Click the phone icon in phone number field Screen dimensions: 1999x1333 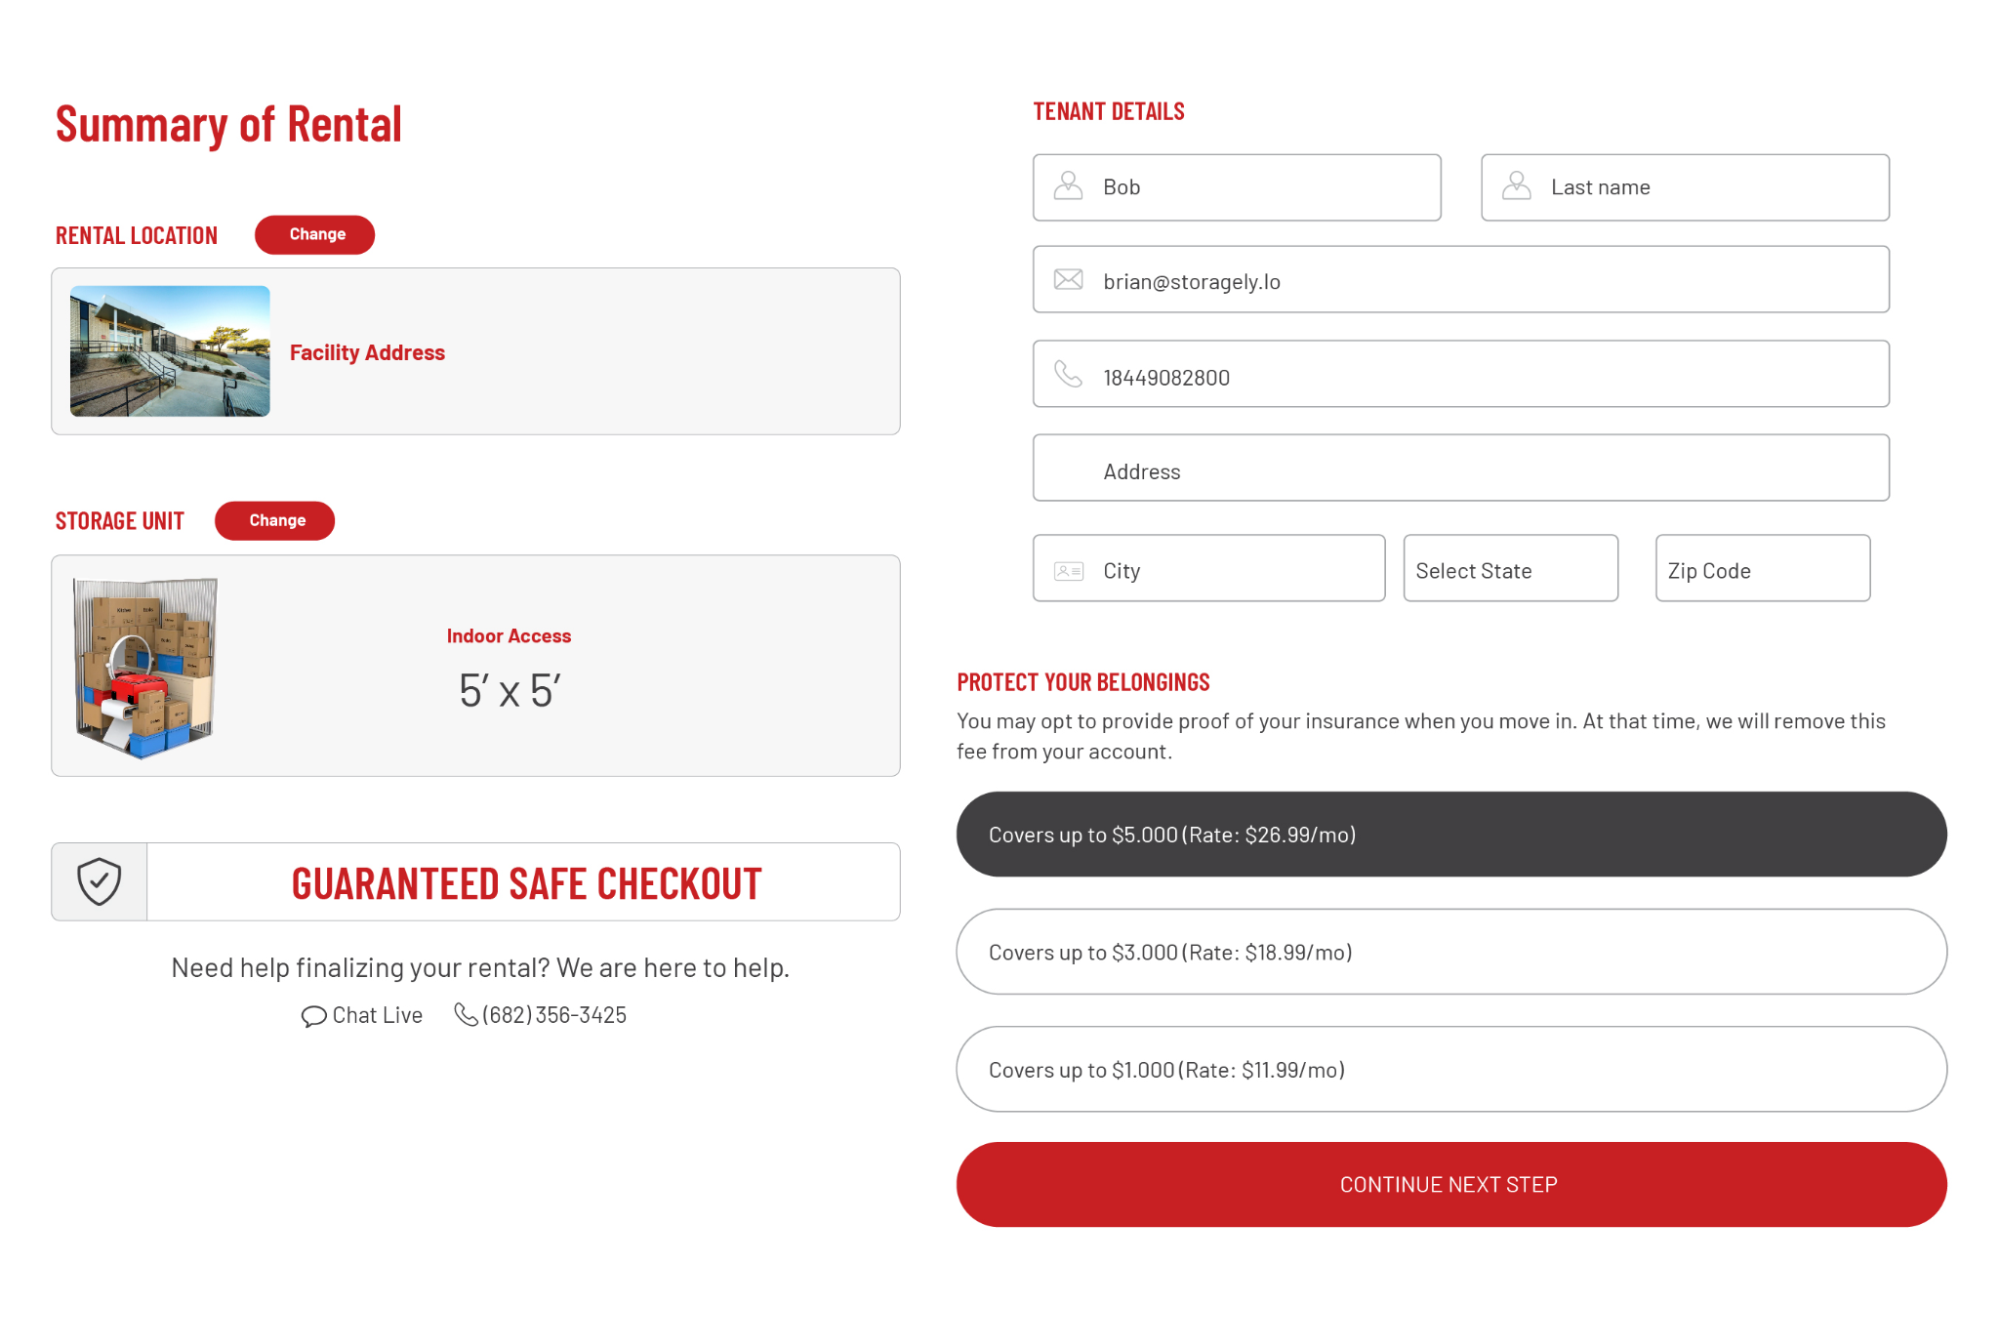pyautogui.click(x=1068, y=374)
